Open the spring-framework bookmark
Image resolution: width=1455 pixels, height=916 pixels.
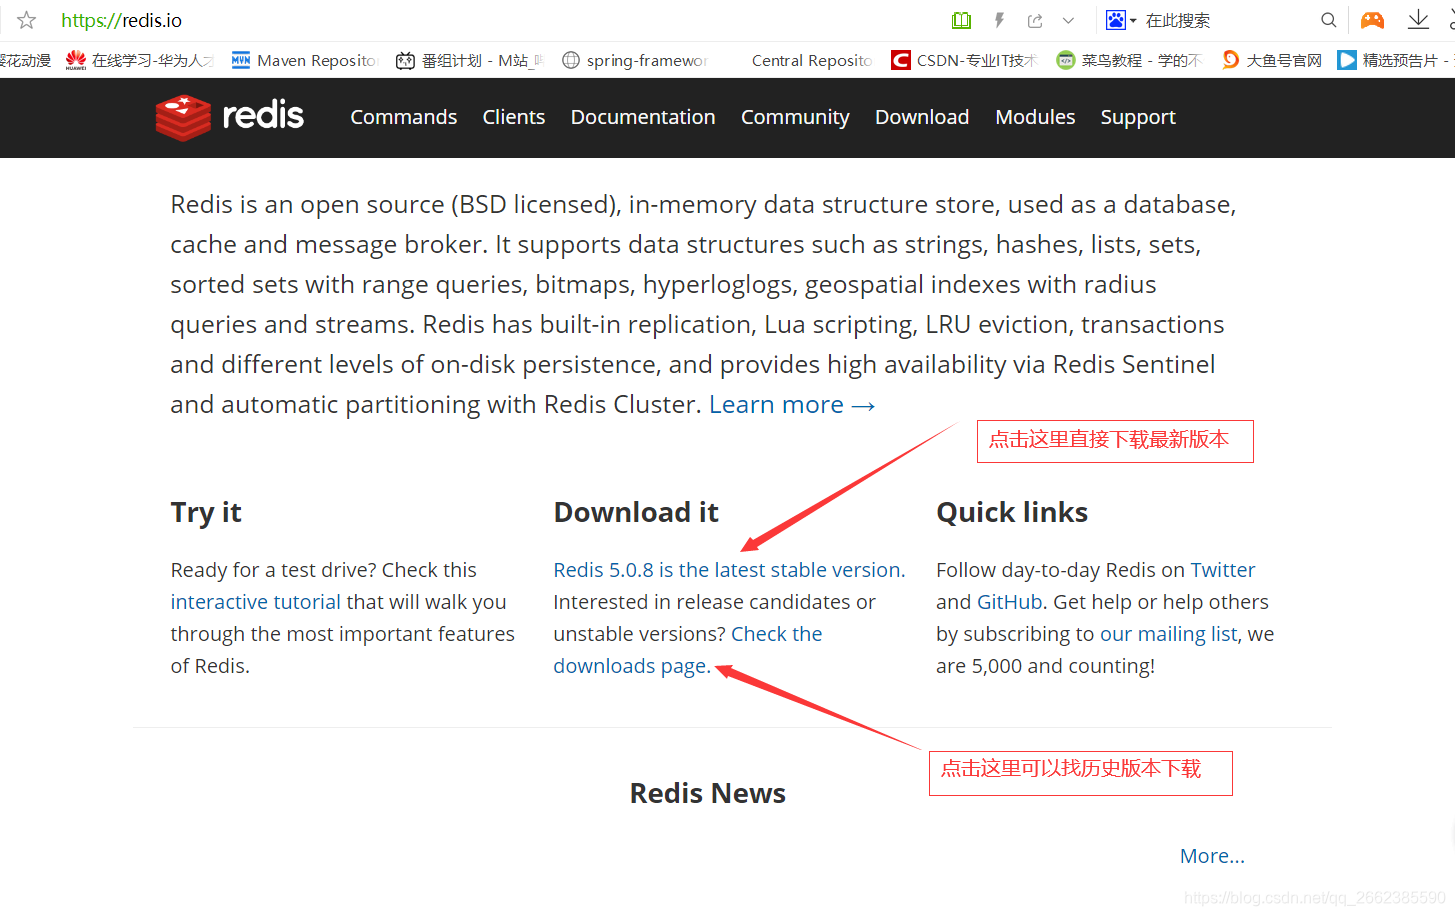coord(635,60)
